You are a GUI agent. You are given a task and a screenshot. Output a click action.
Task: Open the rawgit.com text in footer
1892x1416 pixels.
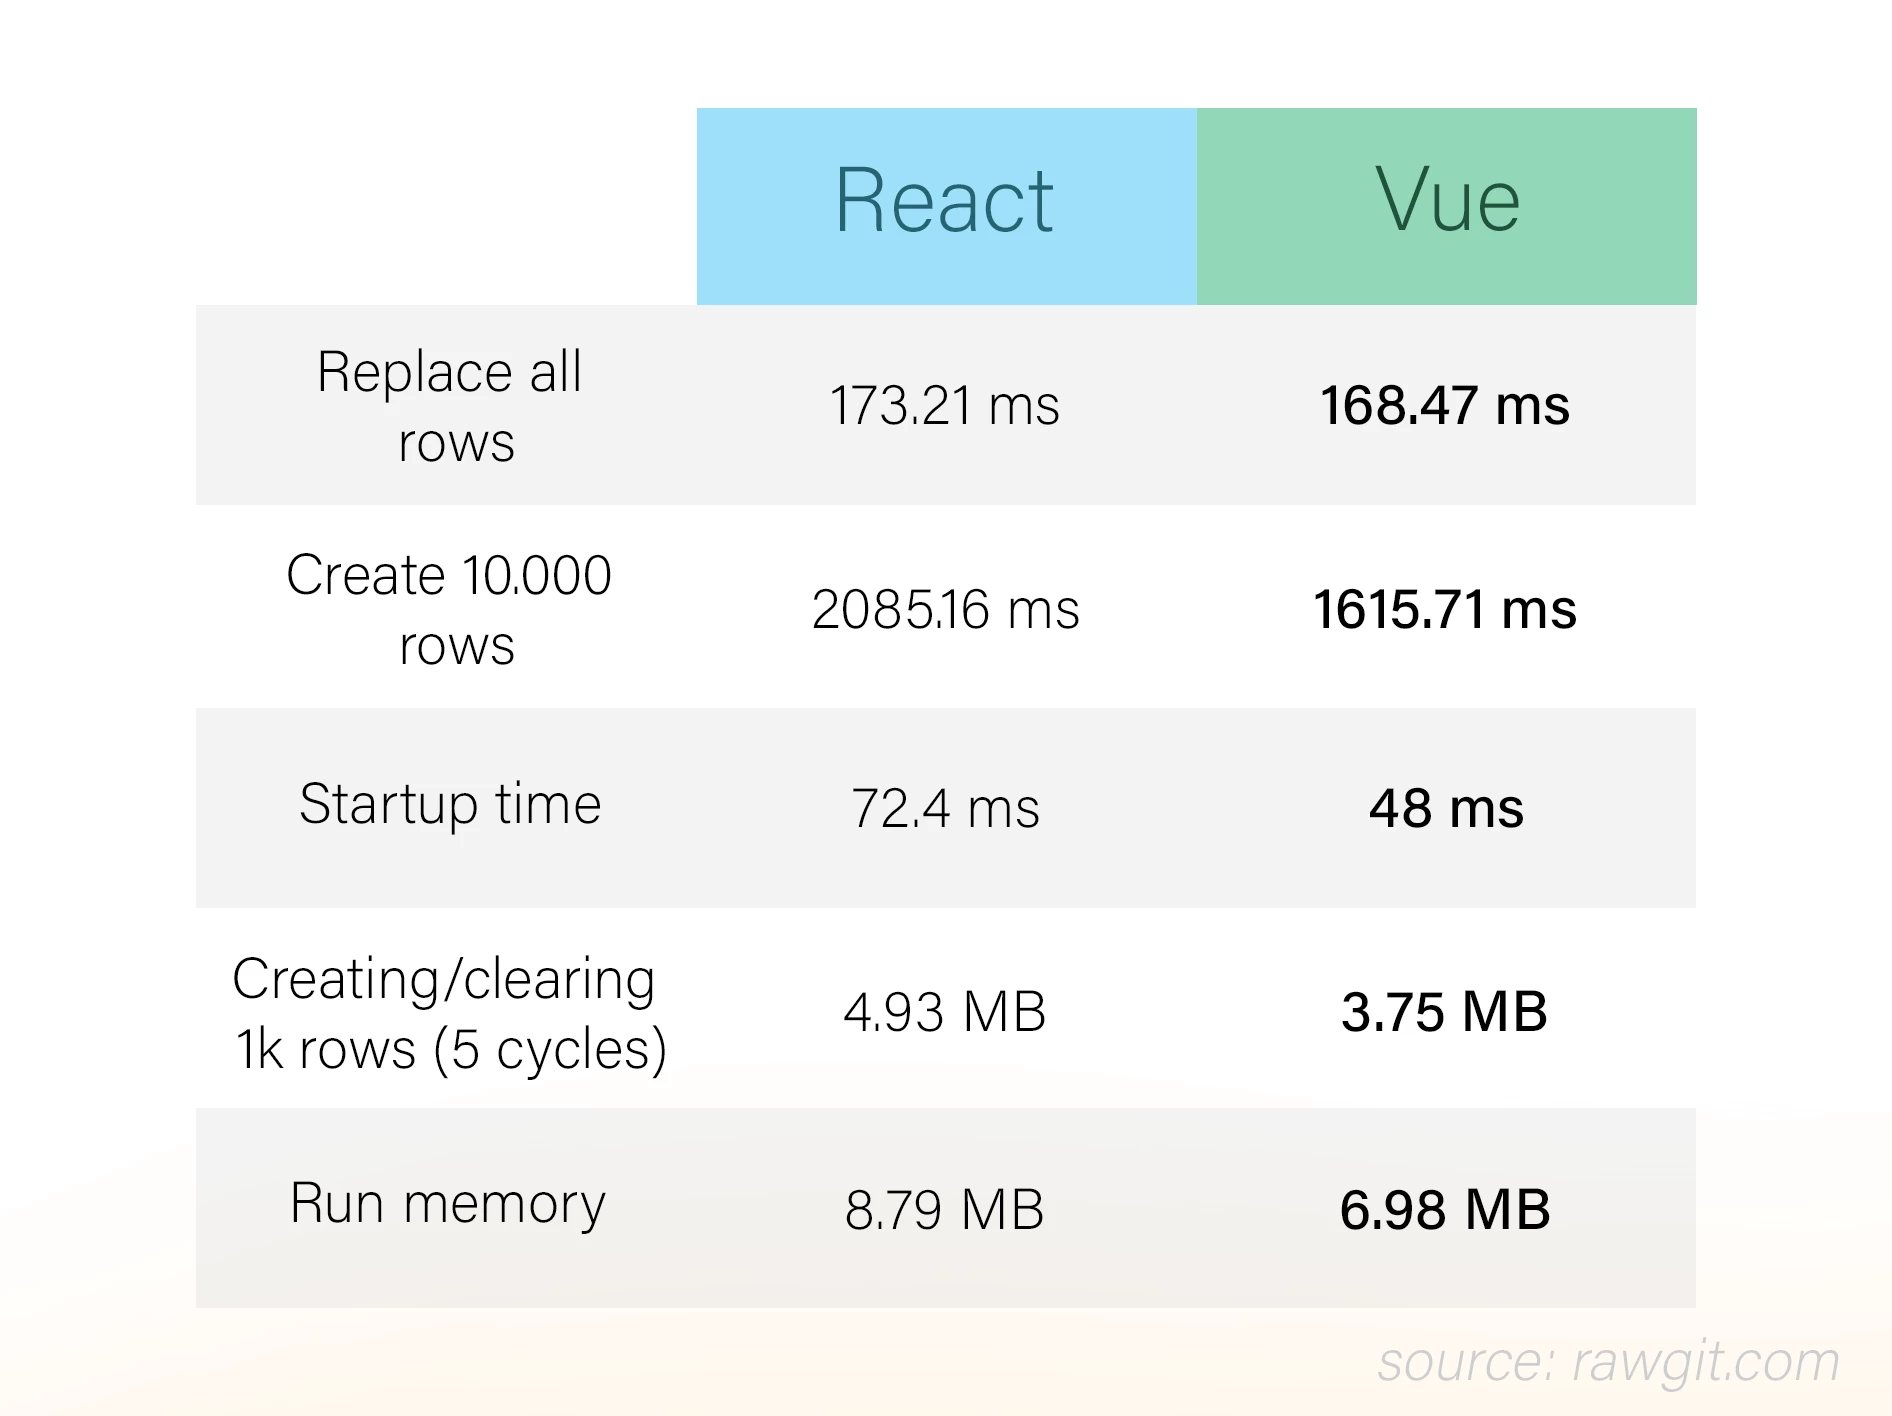point(1706,1362)
